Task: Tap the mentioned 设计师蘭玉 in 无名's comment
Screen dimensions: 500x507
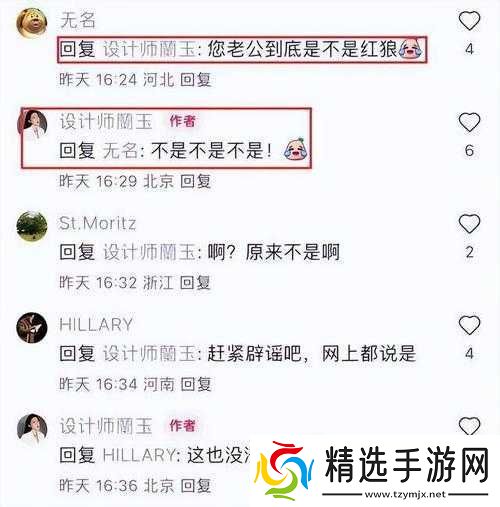Action: (149, 49)
